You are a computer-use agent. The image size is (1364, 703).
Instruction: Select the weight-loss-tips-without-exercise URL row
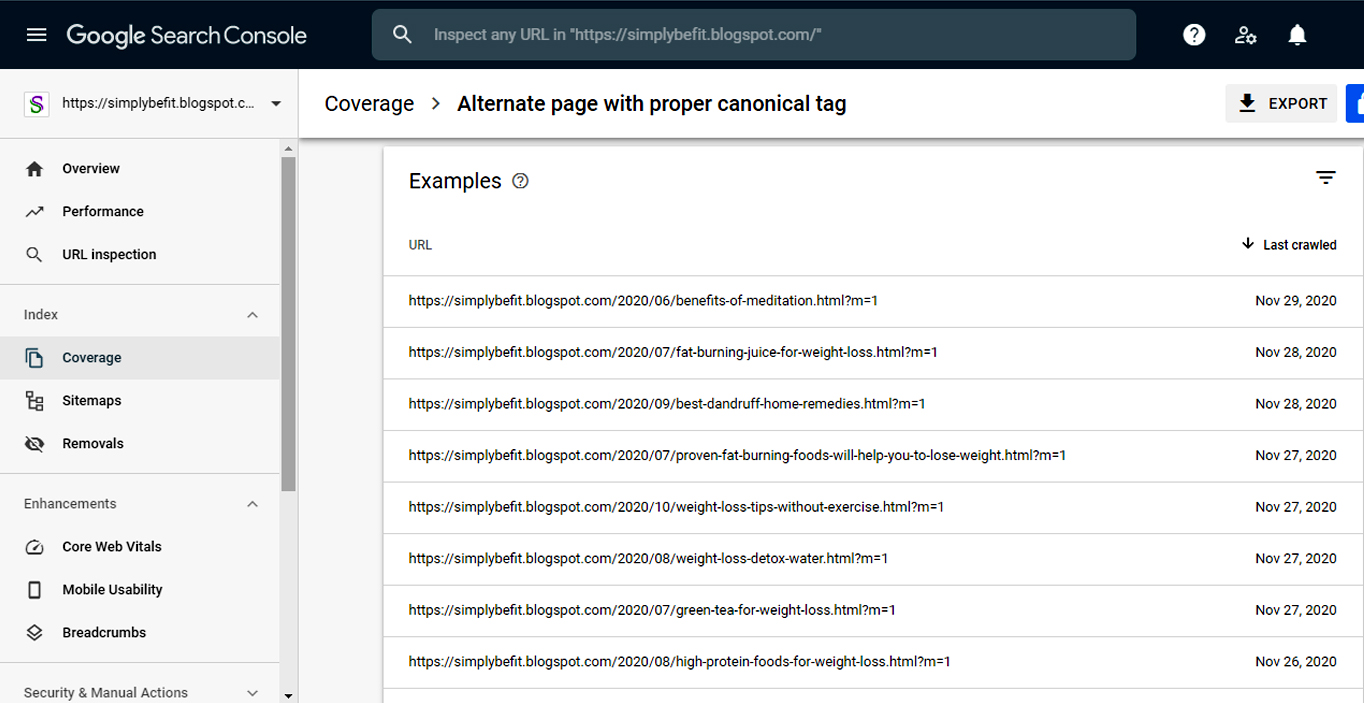tap(872, 507)
